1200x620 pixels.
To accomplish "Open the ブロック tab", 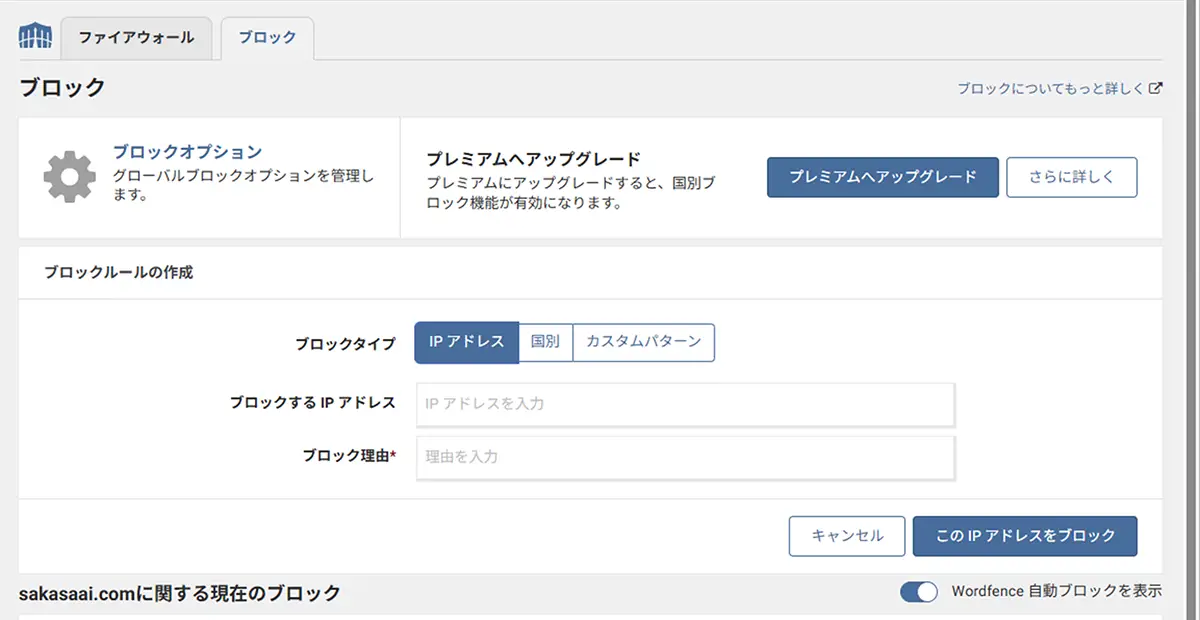I will tap(267, 38).
